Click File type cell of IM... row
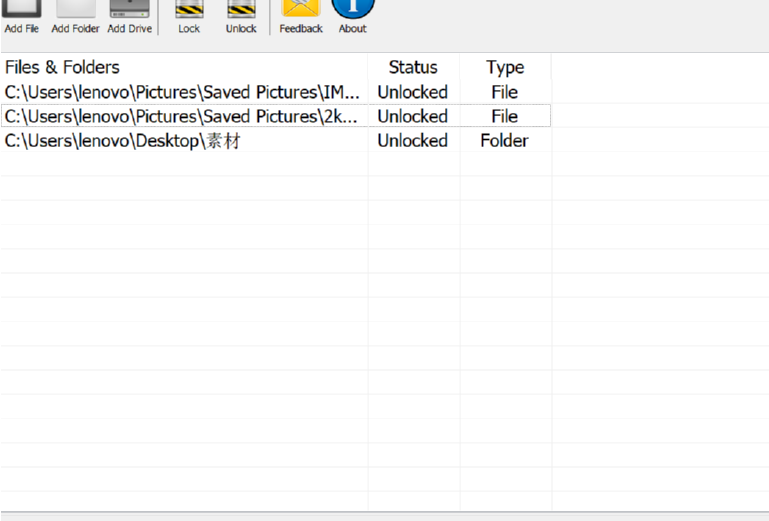 click(x=505, y=92)
